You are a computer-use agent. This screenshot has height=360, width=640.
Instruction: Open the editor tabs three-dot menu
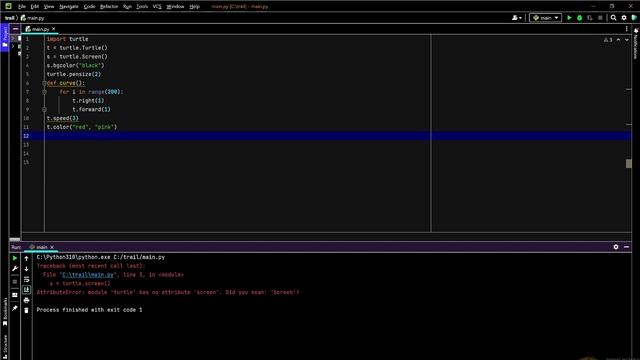coord(627,29)
